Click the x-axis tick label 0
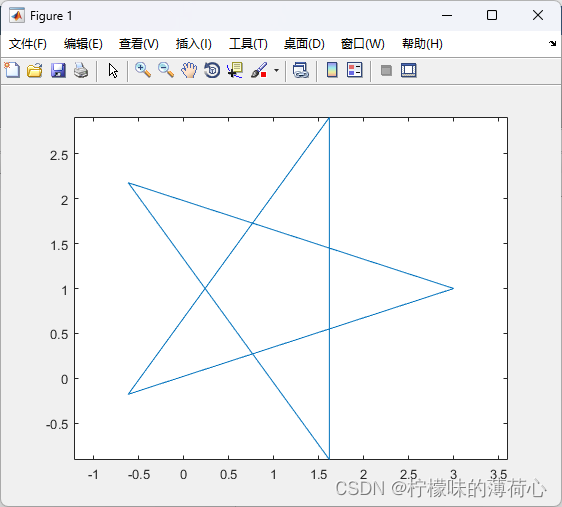The width and height of the screenshot is (562, 507). click(x=184, y=475)
